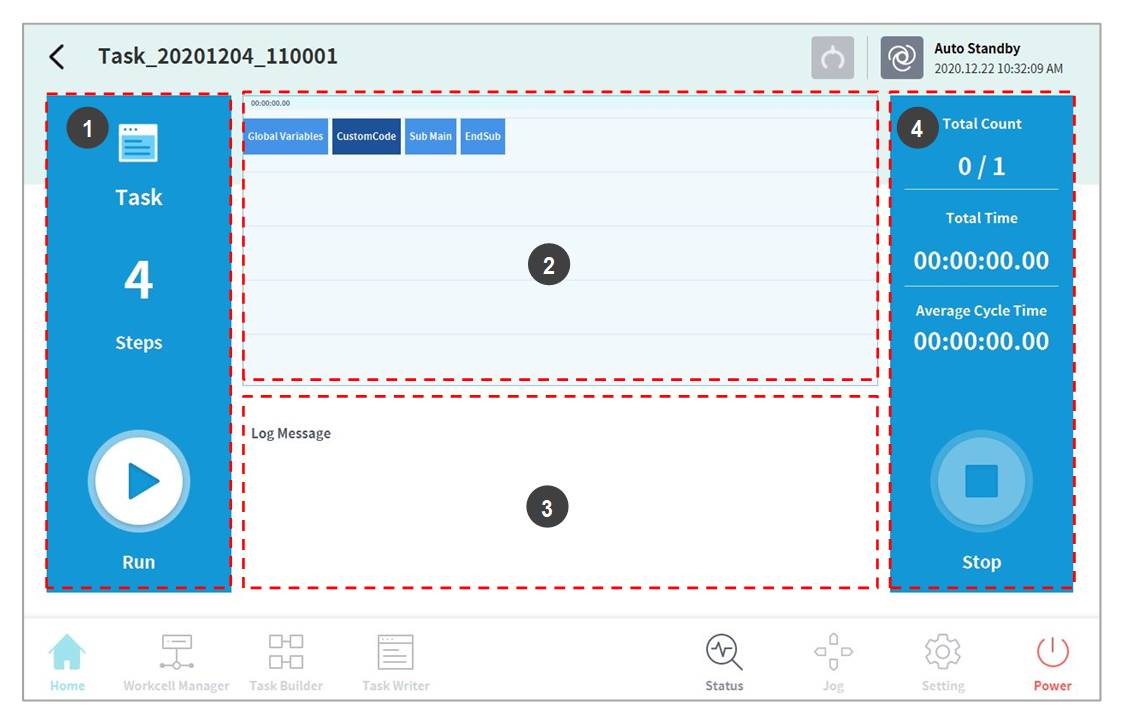The height and width of the screenshot is (716, 1133).
Task: Go back using the left arrow icon
Action: pos(57,57)
